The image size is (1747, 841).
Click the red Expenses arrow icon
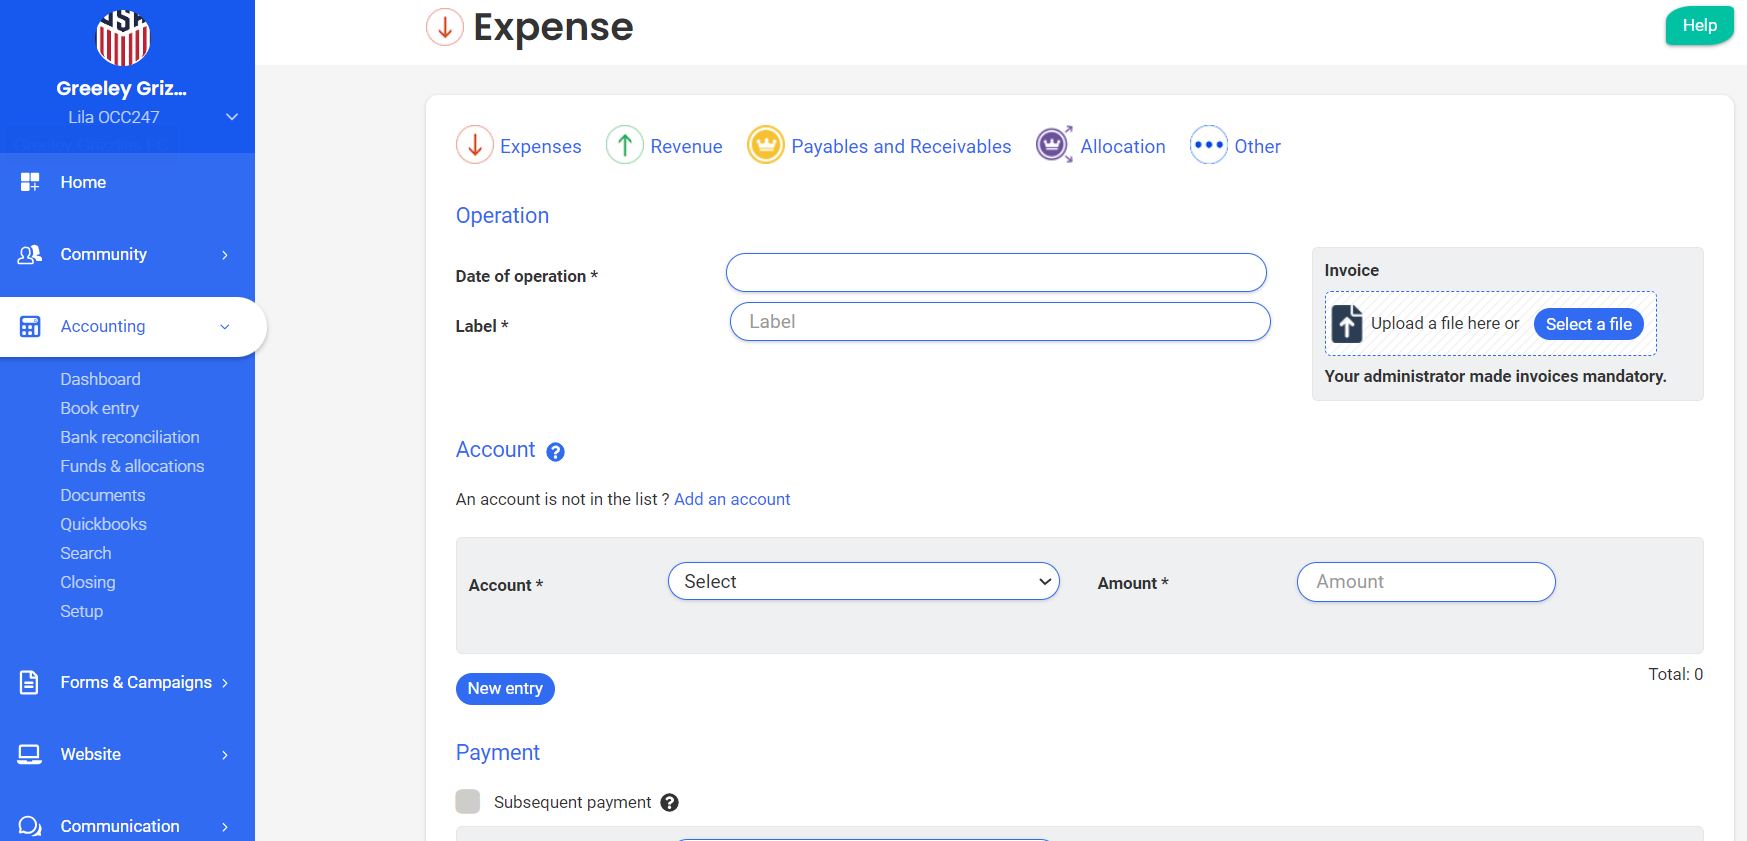475,145
